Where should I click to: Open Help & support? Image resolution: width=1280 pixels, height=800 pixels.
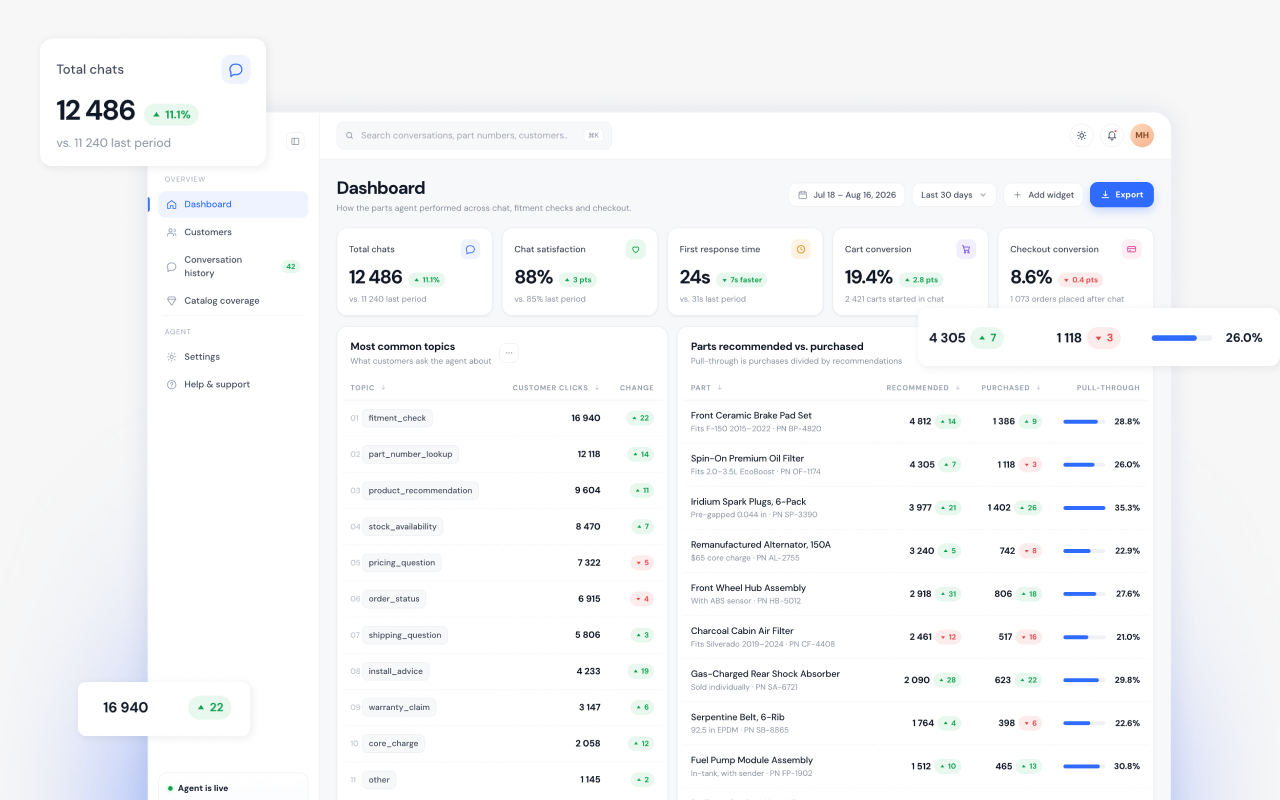pyautogui.click(x=233, y=384)
